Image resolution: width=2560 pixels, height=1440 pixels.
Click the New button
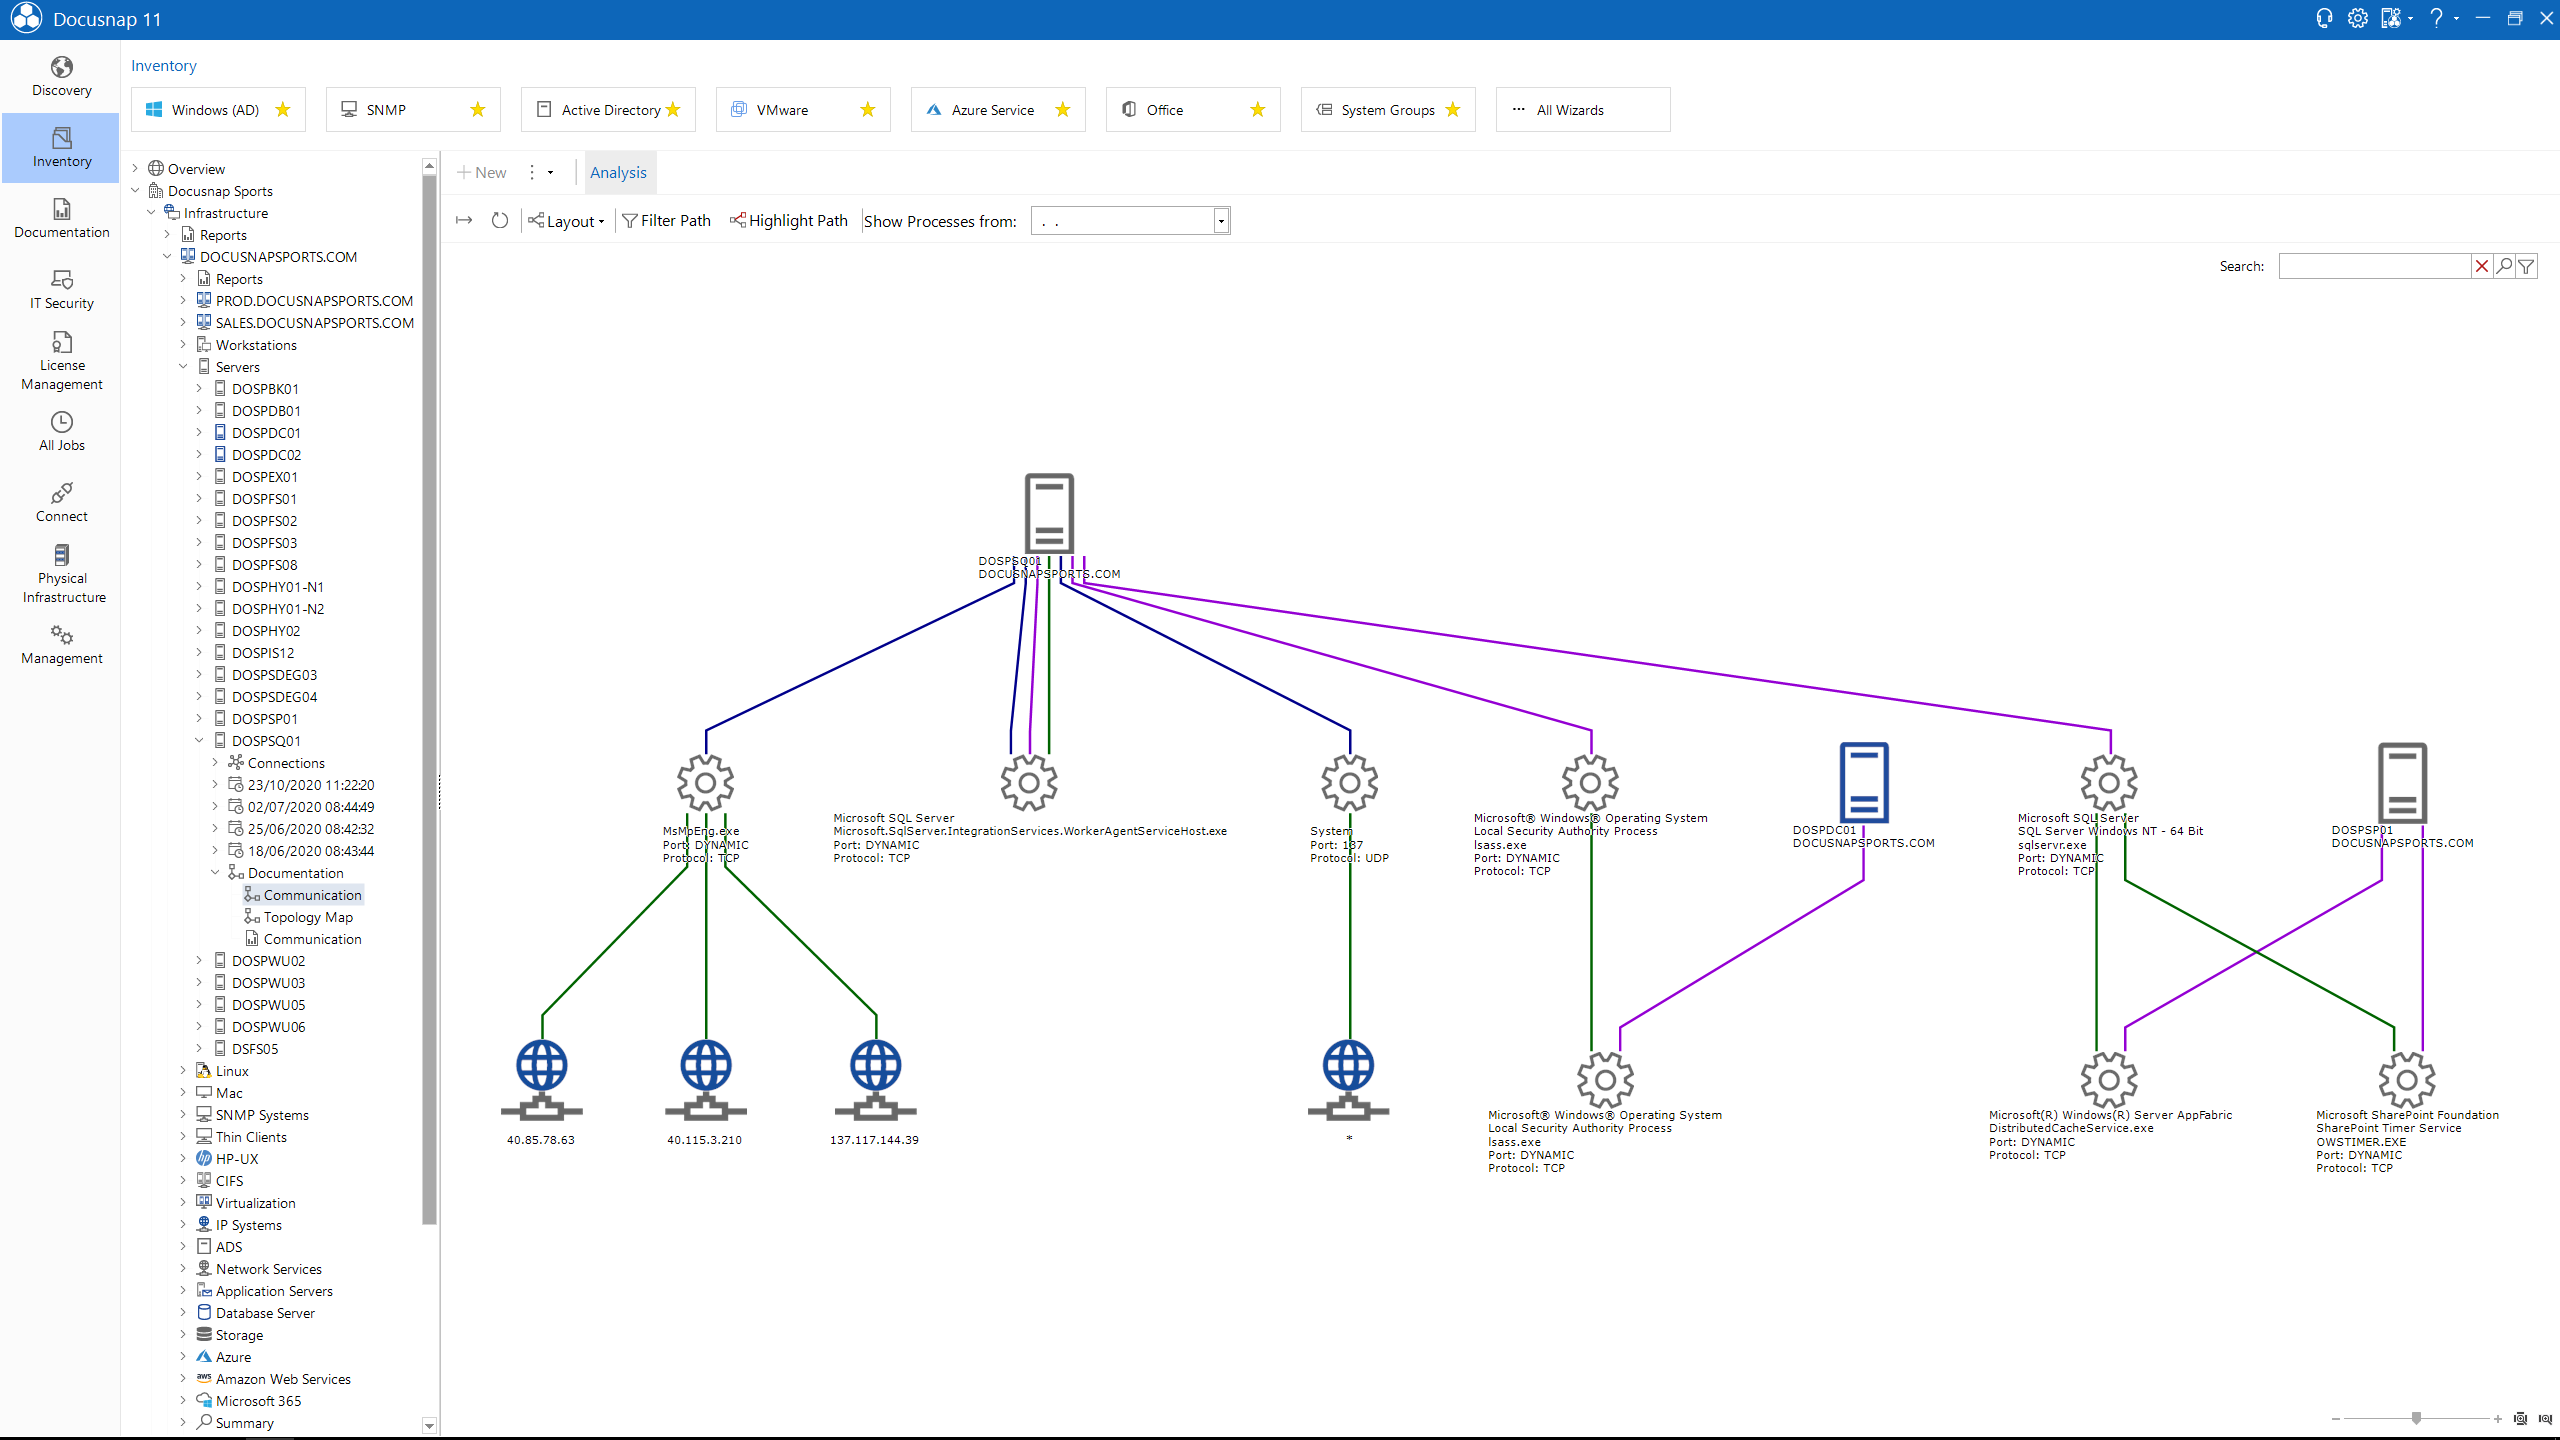pos(482,172)
